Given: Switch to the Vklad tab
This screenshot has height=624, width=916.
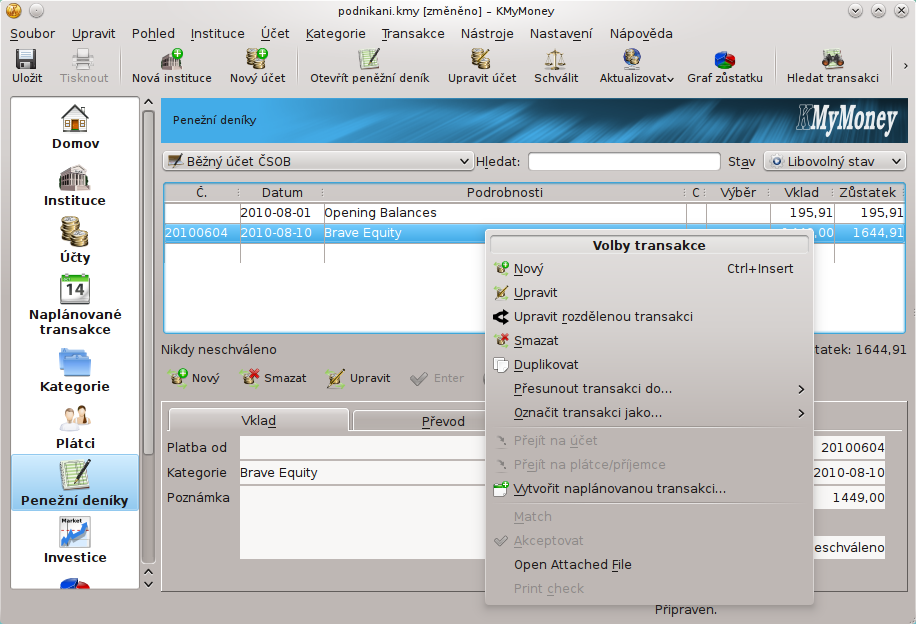Looking at the screenshot, I should 258,421.
